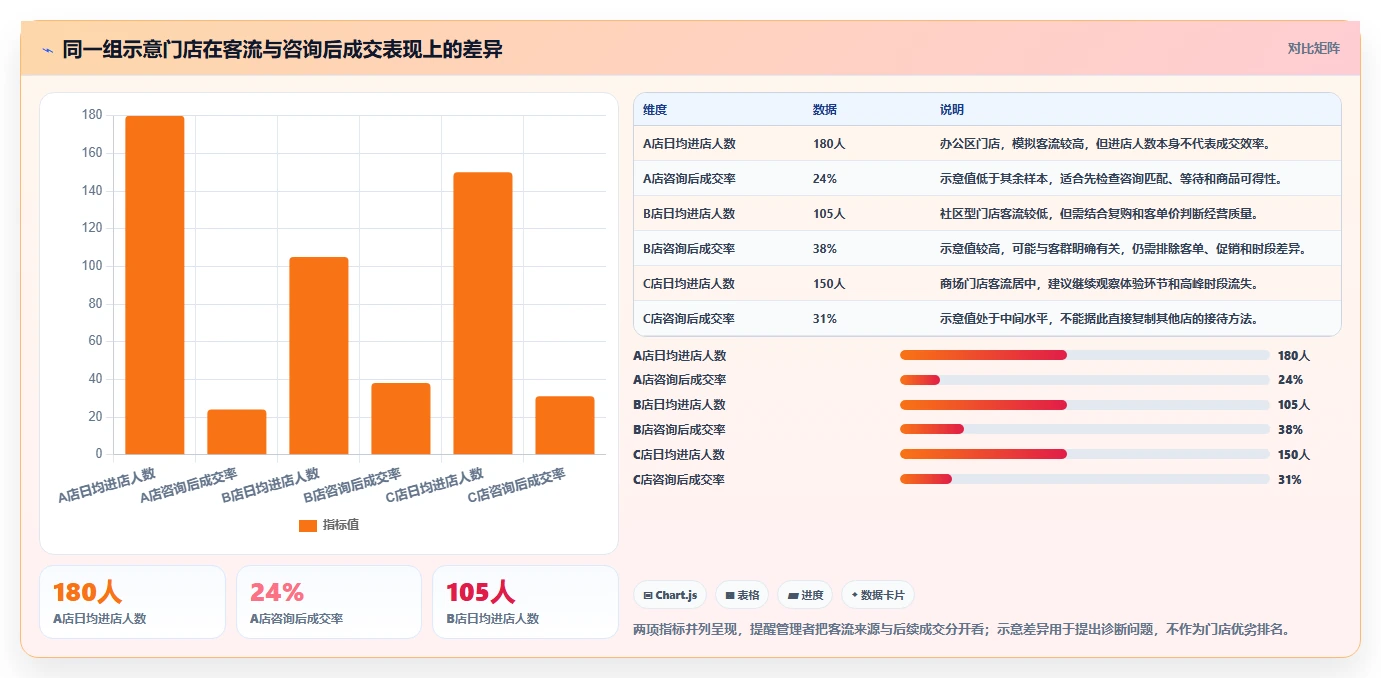Click the footnote starting 两项指标并列呈现
This screenshot has height=678, width=1381.
coord(962,630)
